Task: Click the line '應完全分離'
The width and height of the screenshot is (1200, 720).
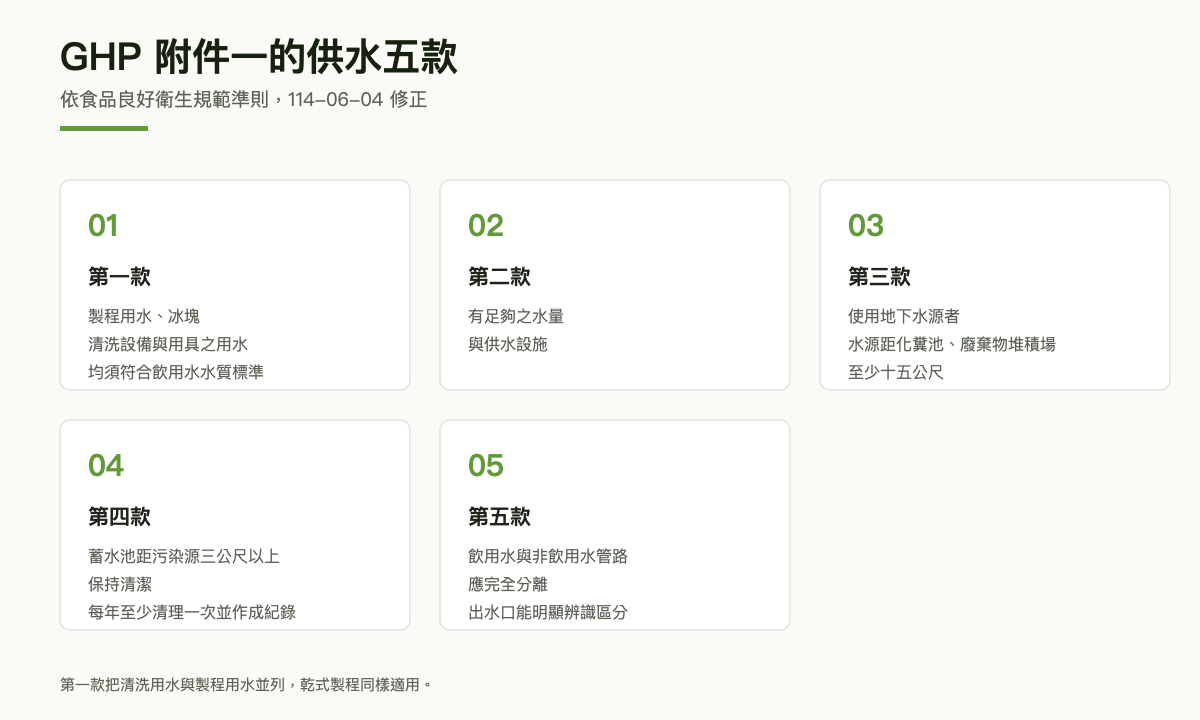Action: point(508,584)
